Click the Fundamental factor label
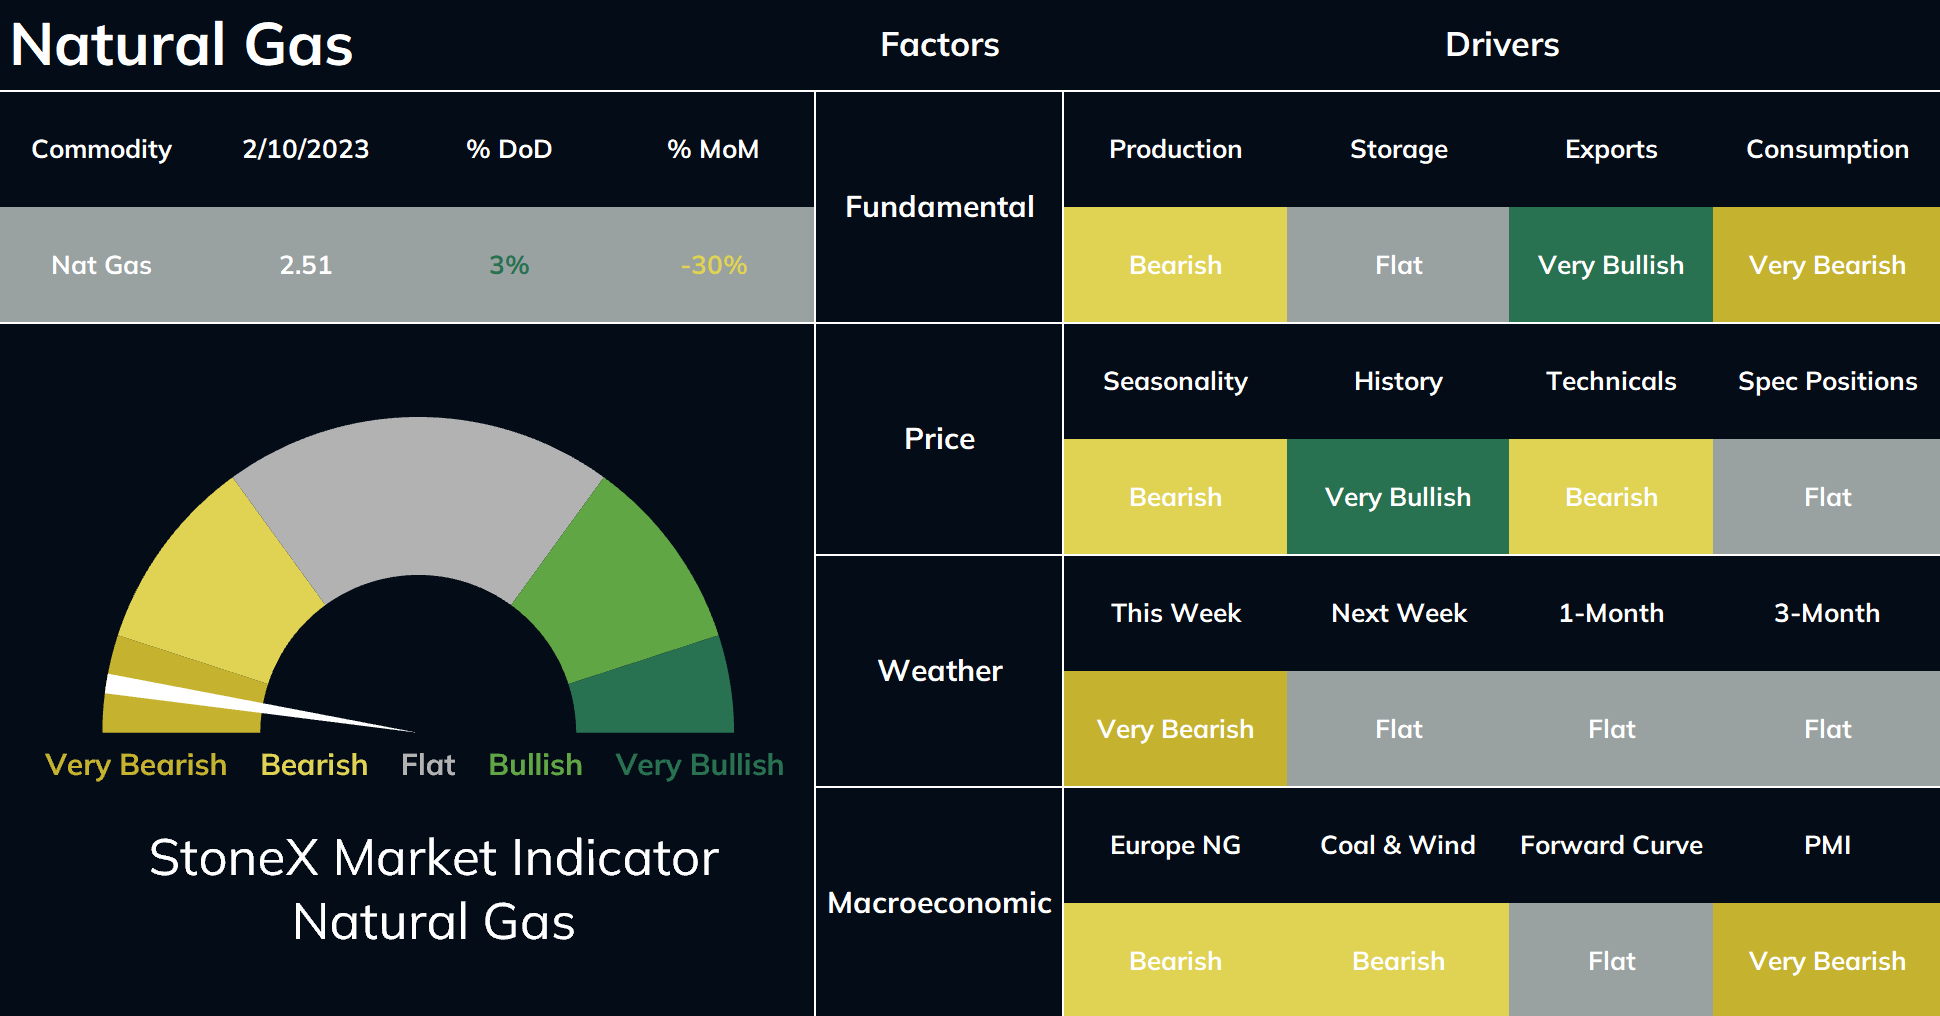Image resolution: width=1940 pixels, height=1016 pixels. coord(939,207)
